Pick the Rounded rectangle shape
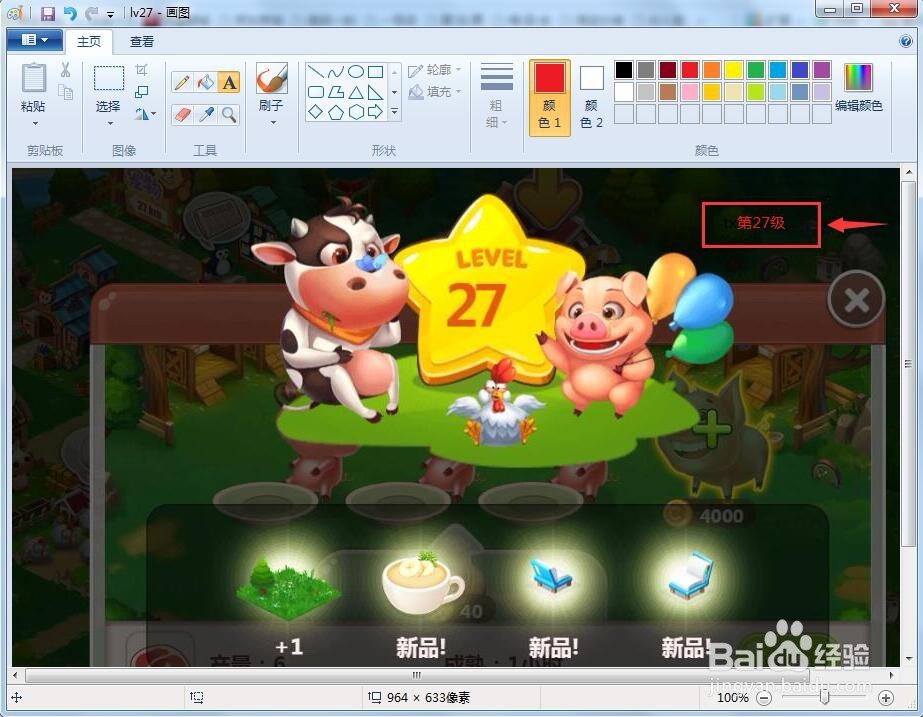This screenshot has width=923, height=717. click(x=316, y=92)
